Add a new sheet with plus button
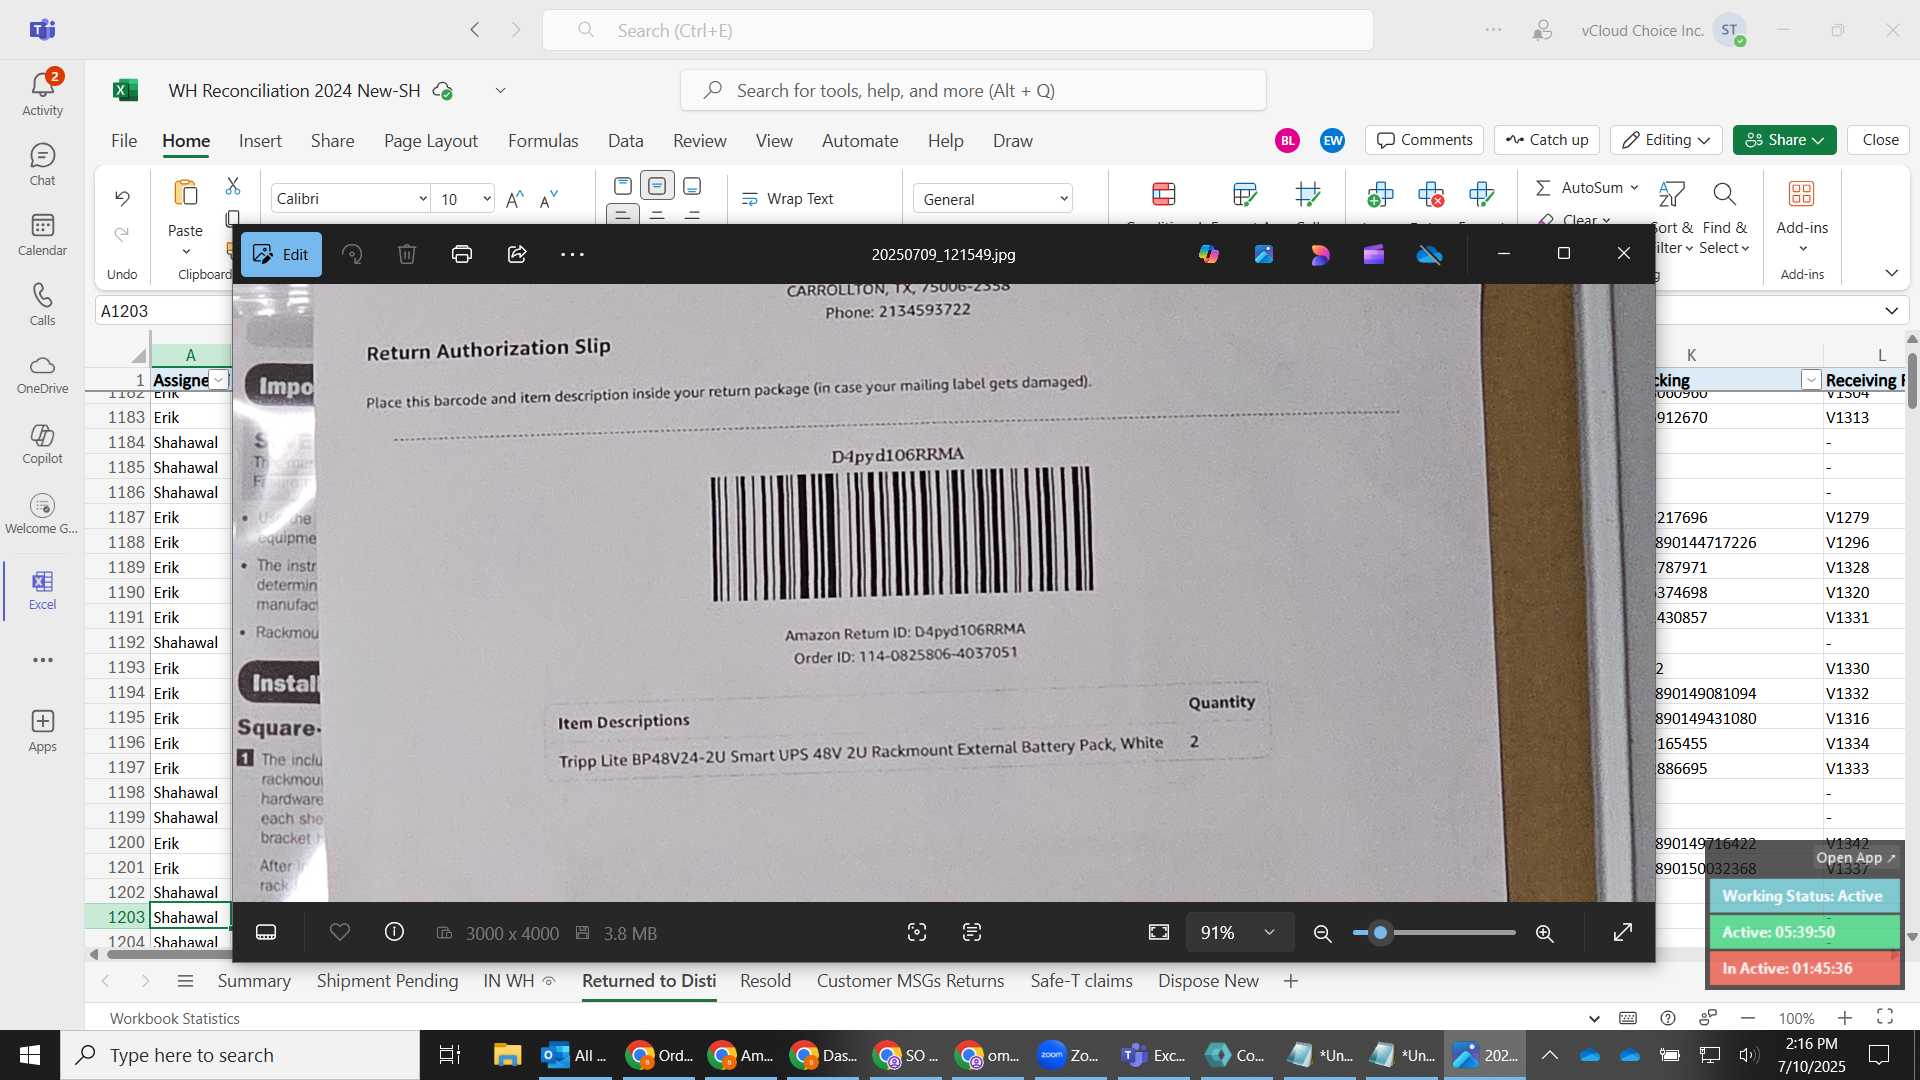Image resolution: width=1920 pixels, height=1080 pixels. 1291,981
